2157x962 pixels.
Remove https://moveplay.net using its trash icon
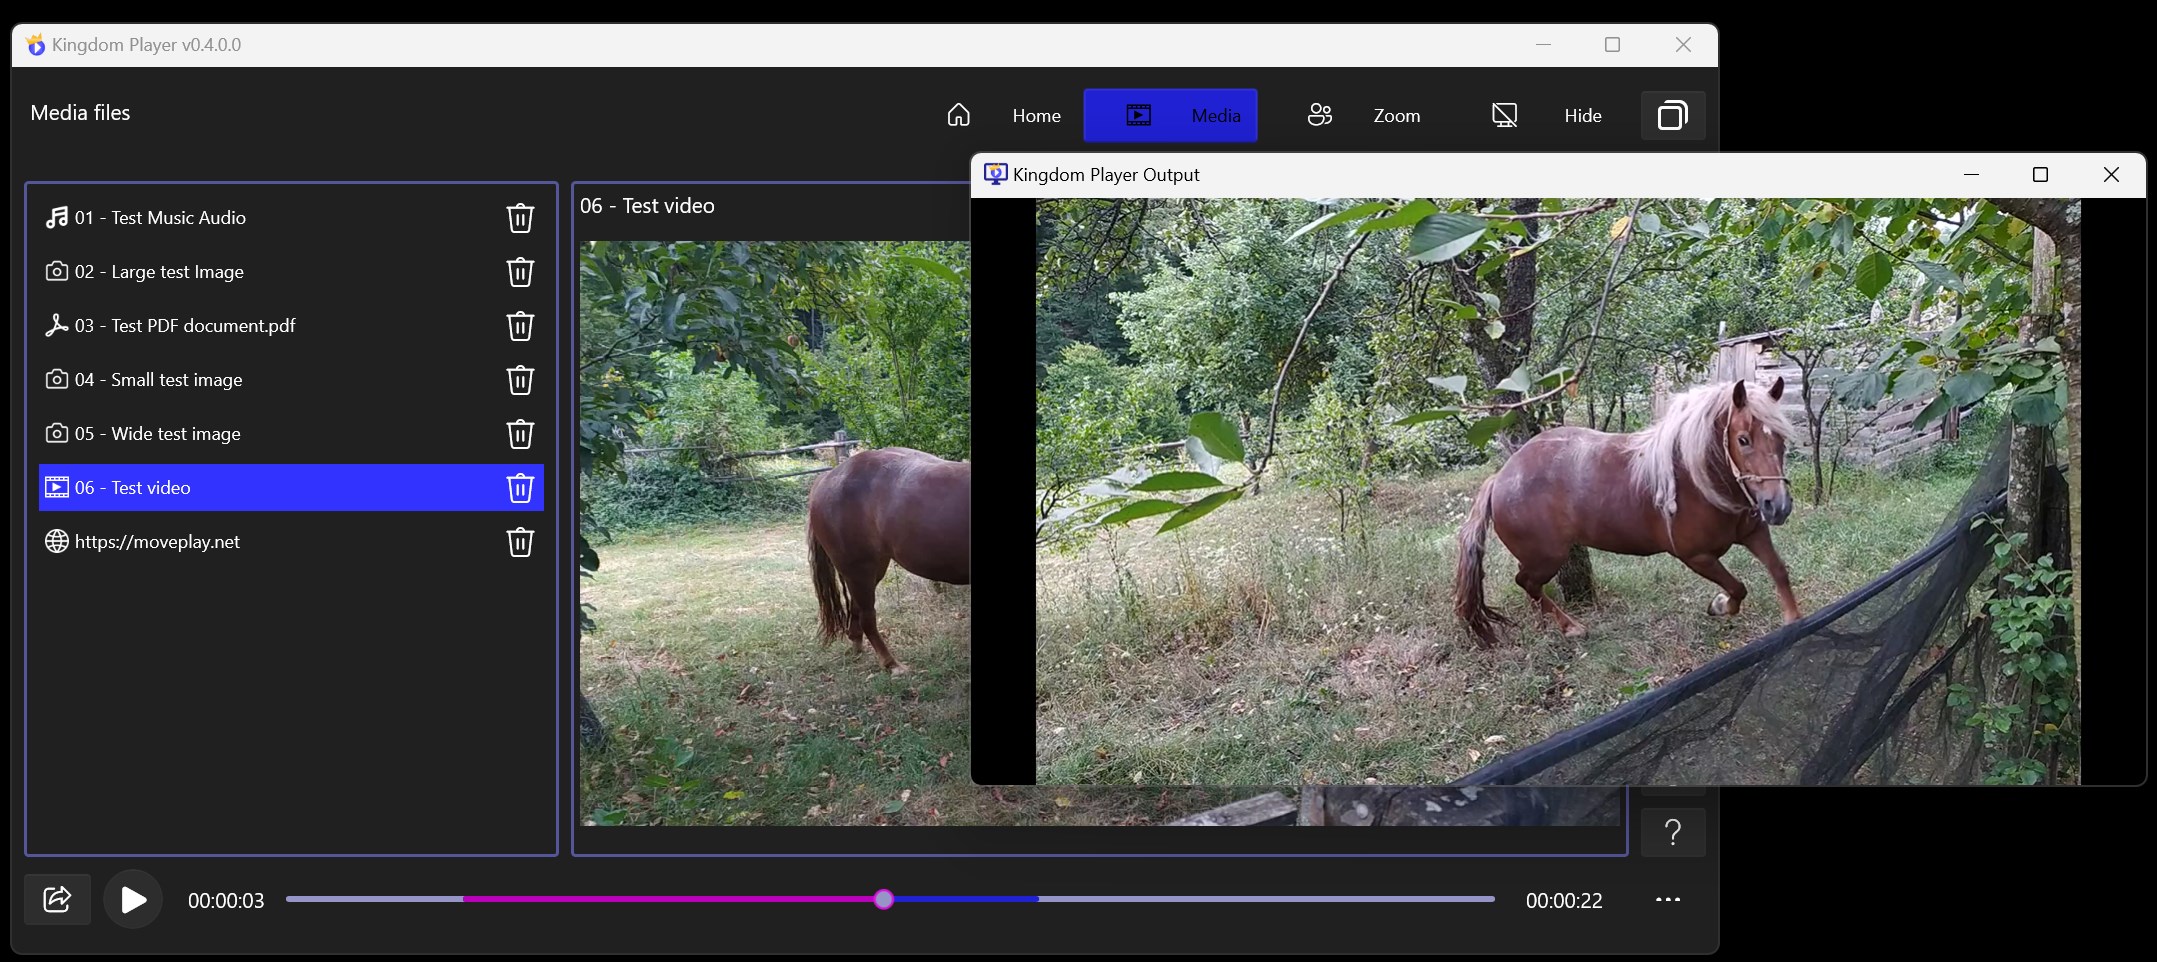point(520,542)
